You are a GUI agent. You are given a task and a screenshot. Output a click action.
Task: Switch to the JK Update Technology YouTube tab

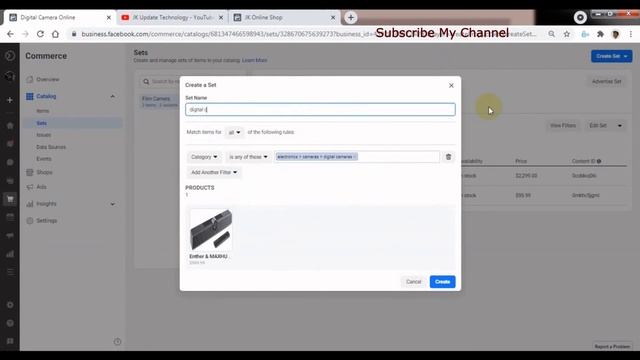172,18
